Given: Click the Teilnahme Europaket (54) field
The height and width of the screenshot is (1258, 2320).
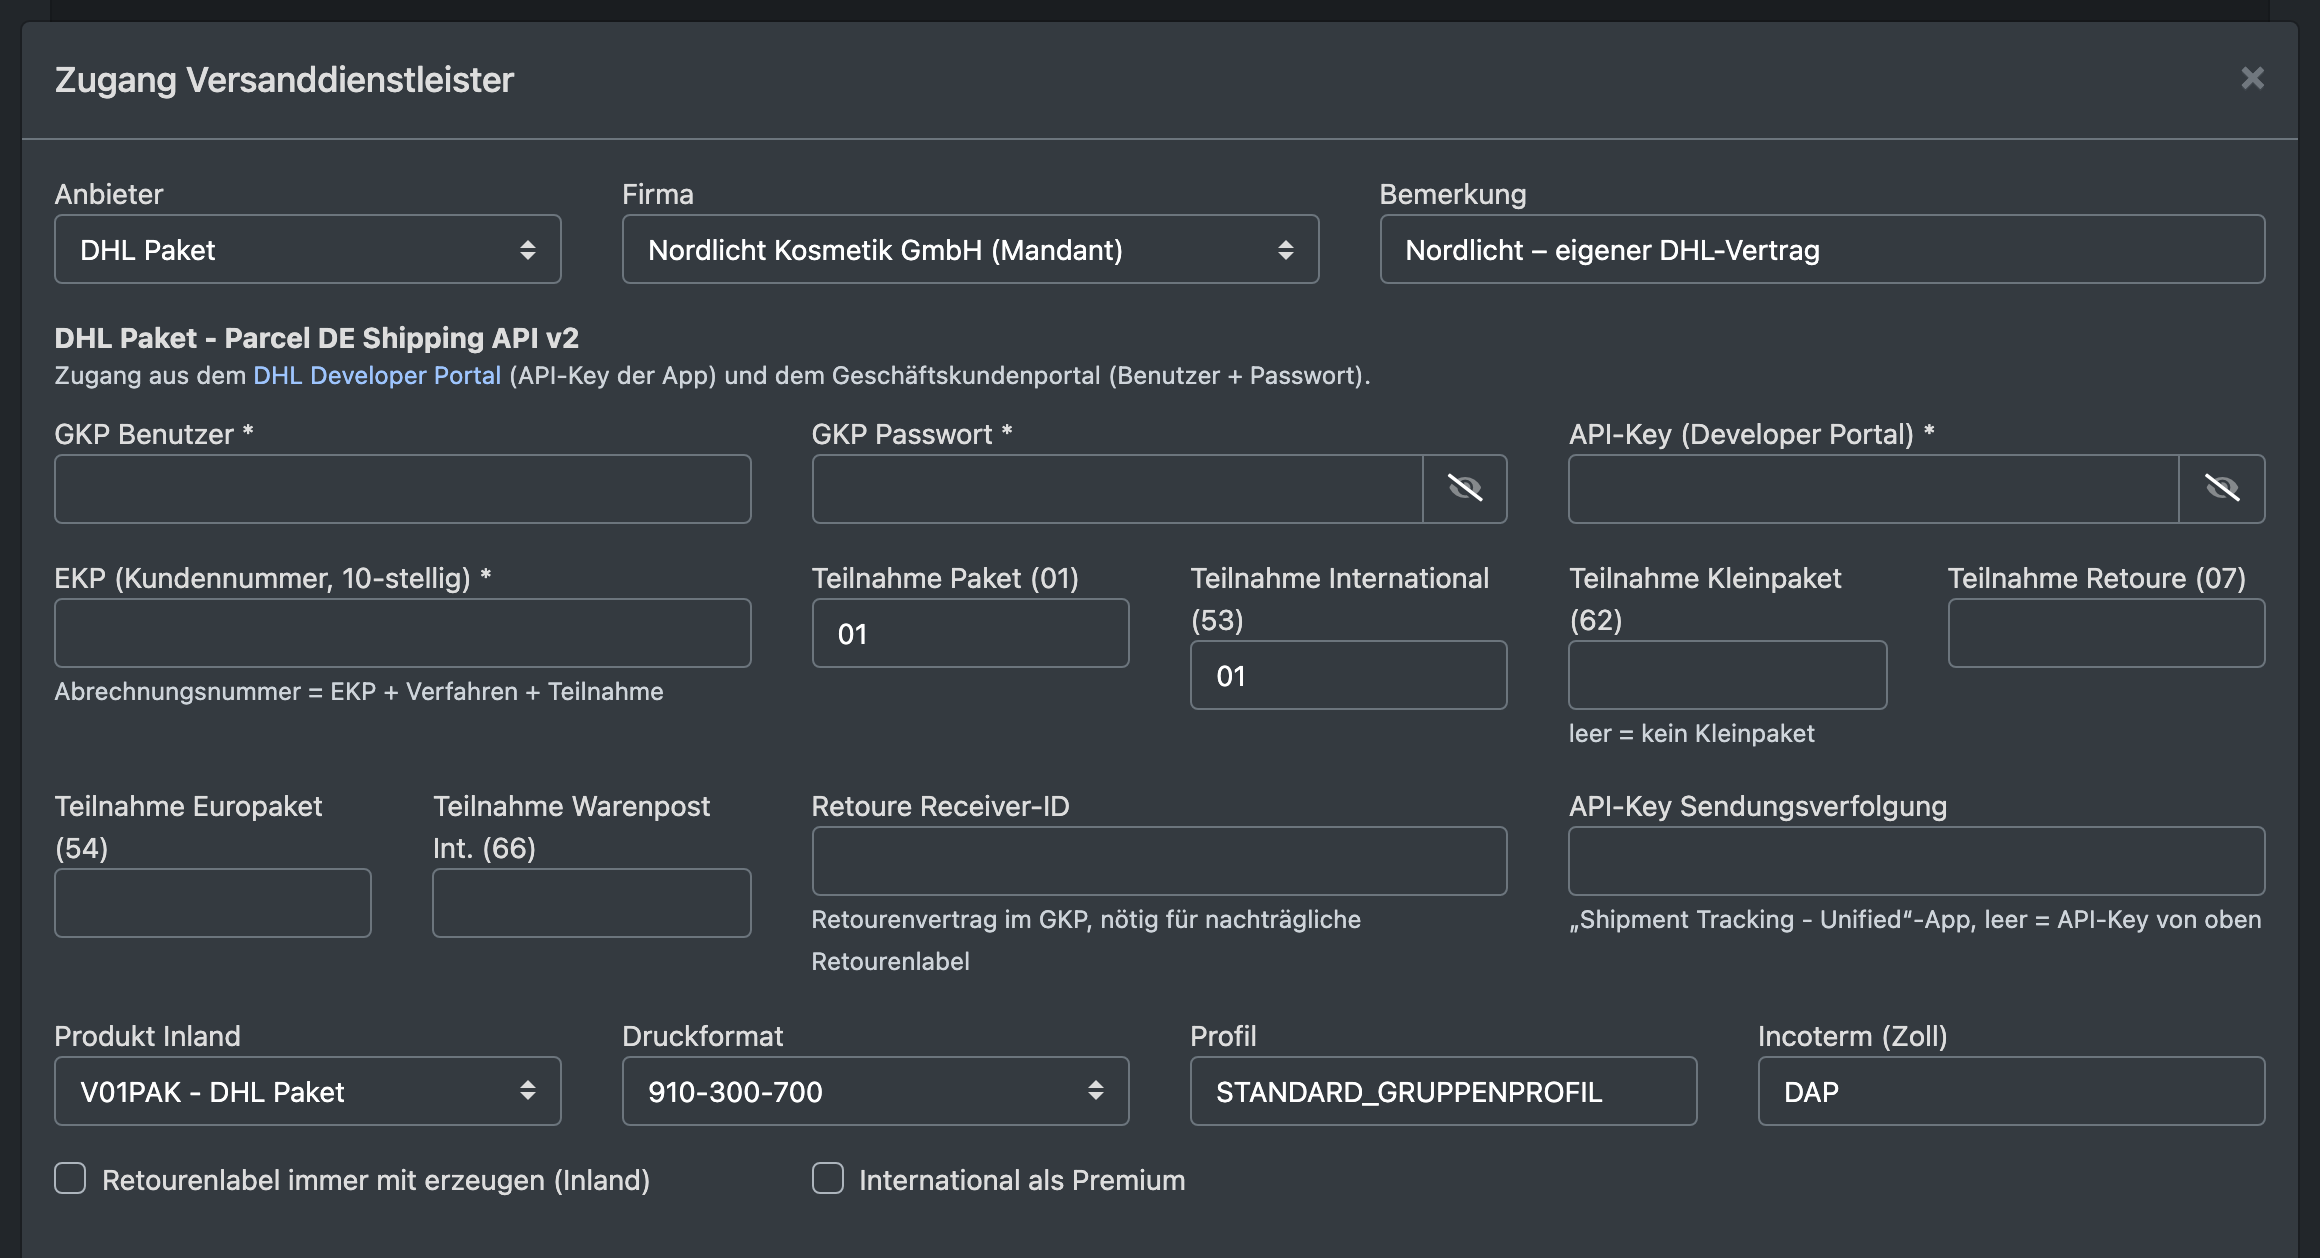Looking at the screenshot, I should 213,903.
